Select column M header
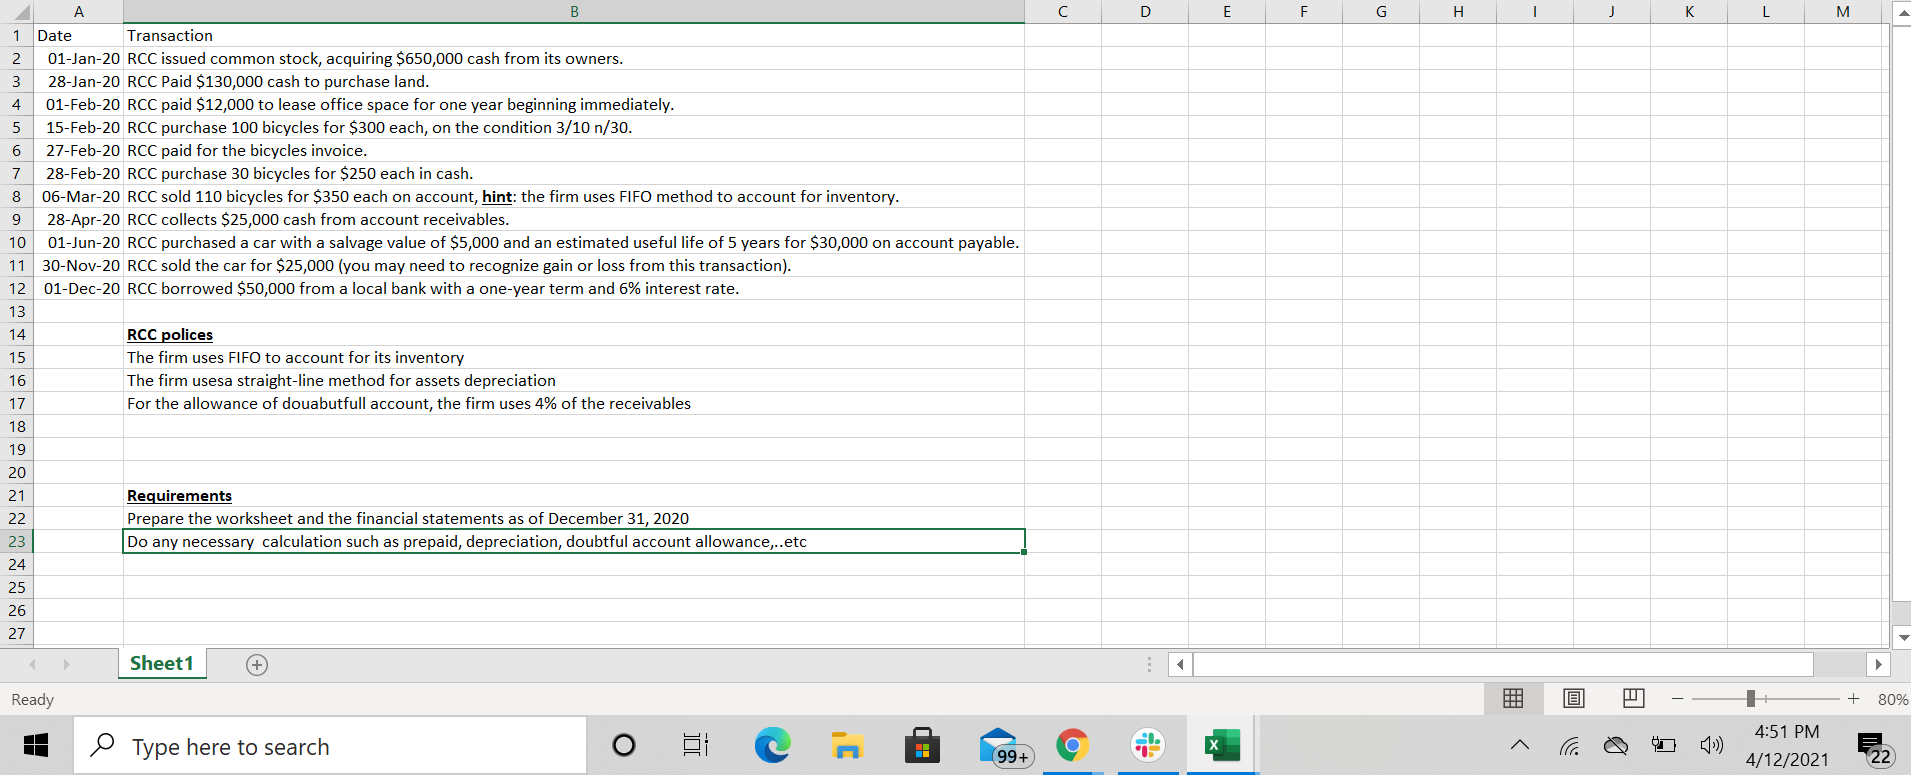This screenshot has height=775, width=1911. coord(1843,11)
